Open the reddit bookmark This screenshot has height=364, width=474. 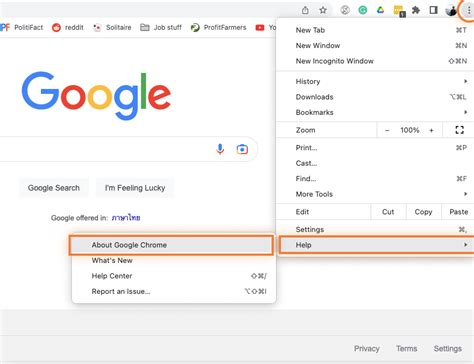point(68,27)
